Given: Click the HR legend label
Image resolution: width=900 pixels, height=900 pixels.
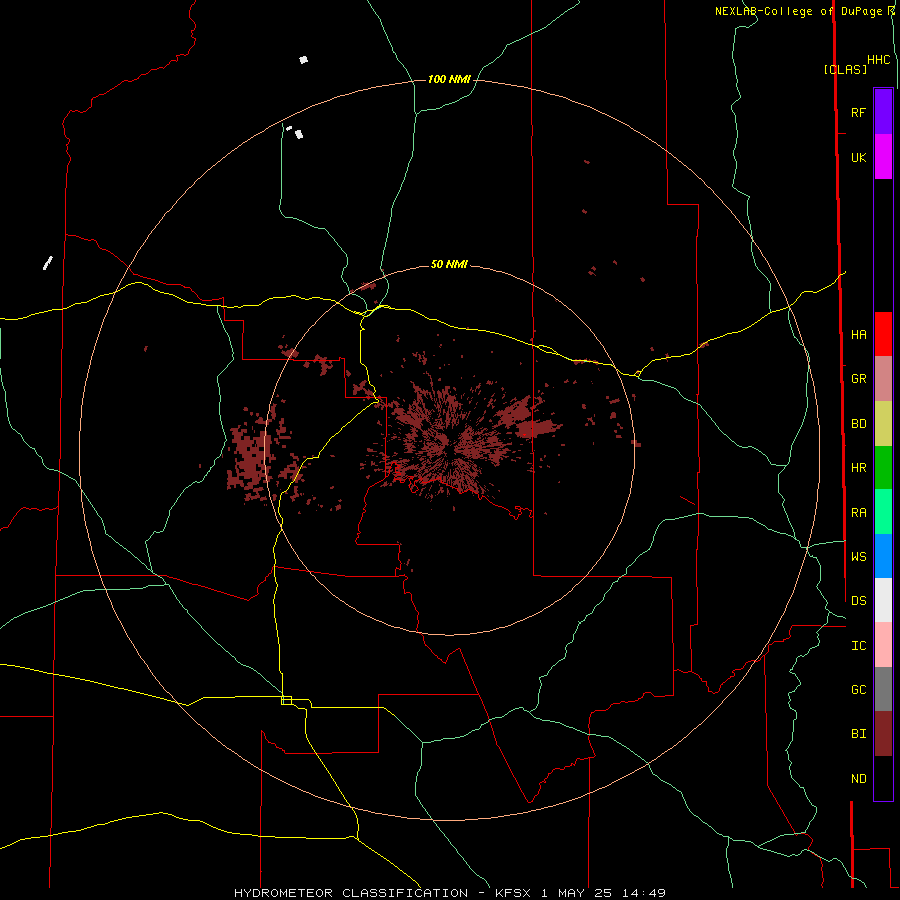Looking at the screenshot, I should pyautogui.click(x=858, y=468).
